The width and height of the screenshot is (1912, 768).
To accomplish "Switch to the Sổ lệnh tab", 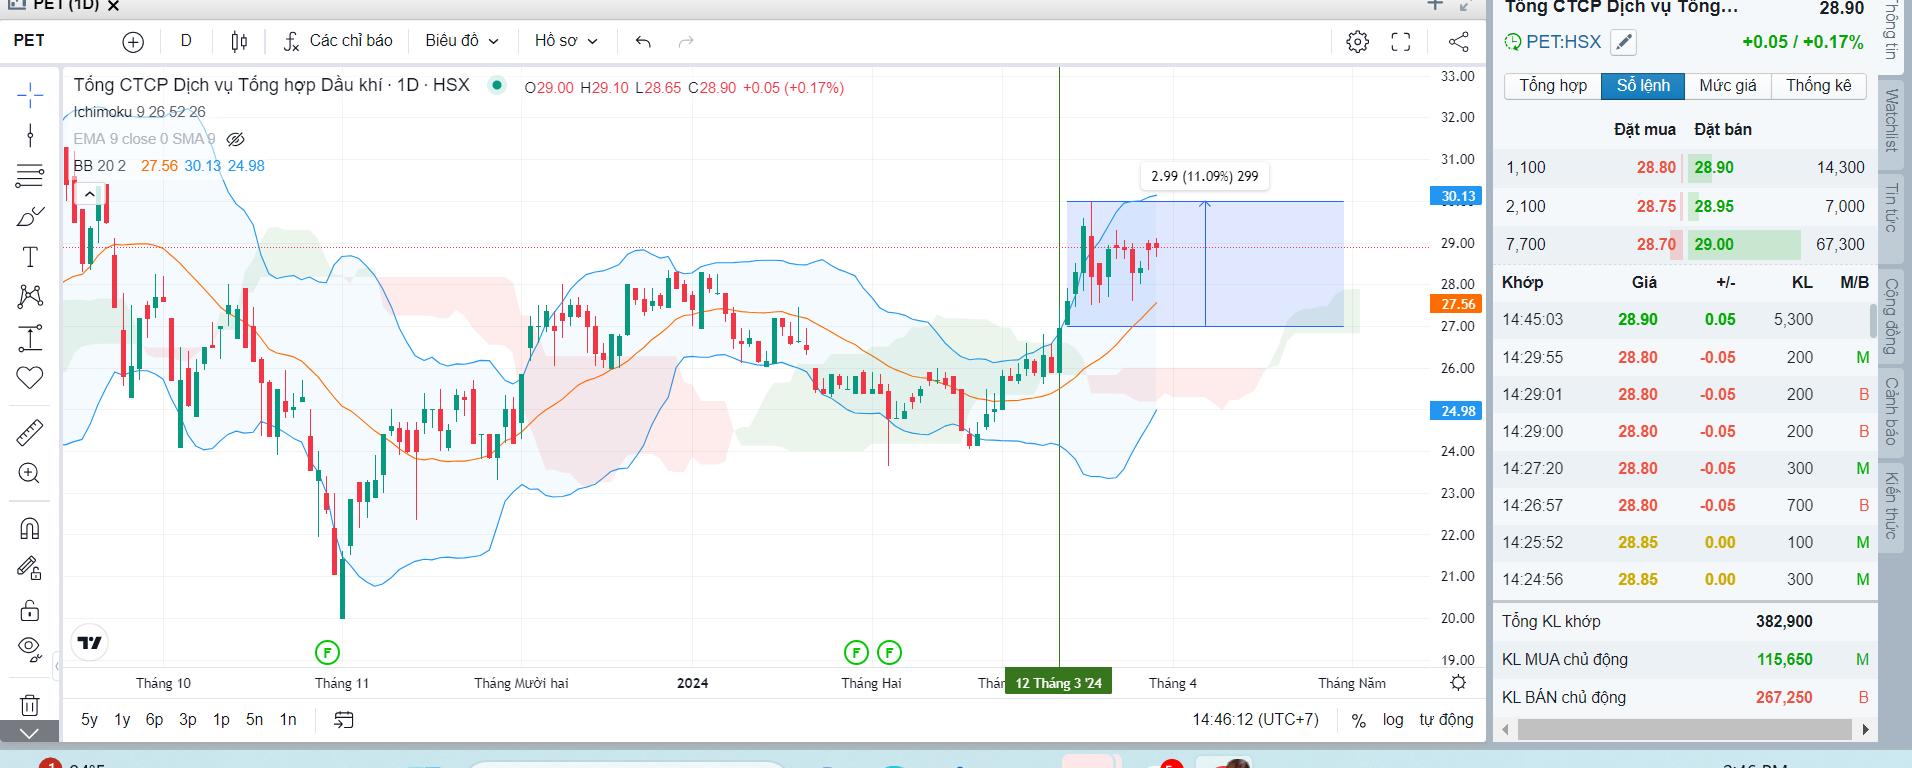I will pos(1643,86).
